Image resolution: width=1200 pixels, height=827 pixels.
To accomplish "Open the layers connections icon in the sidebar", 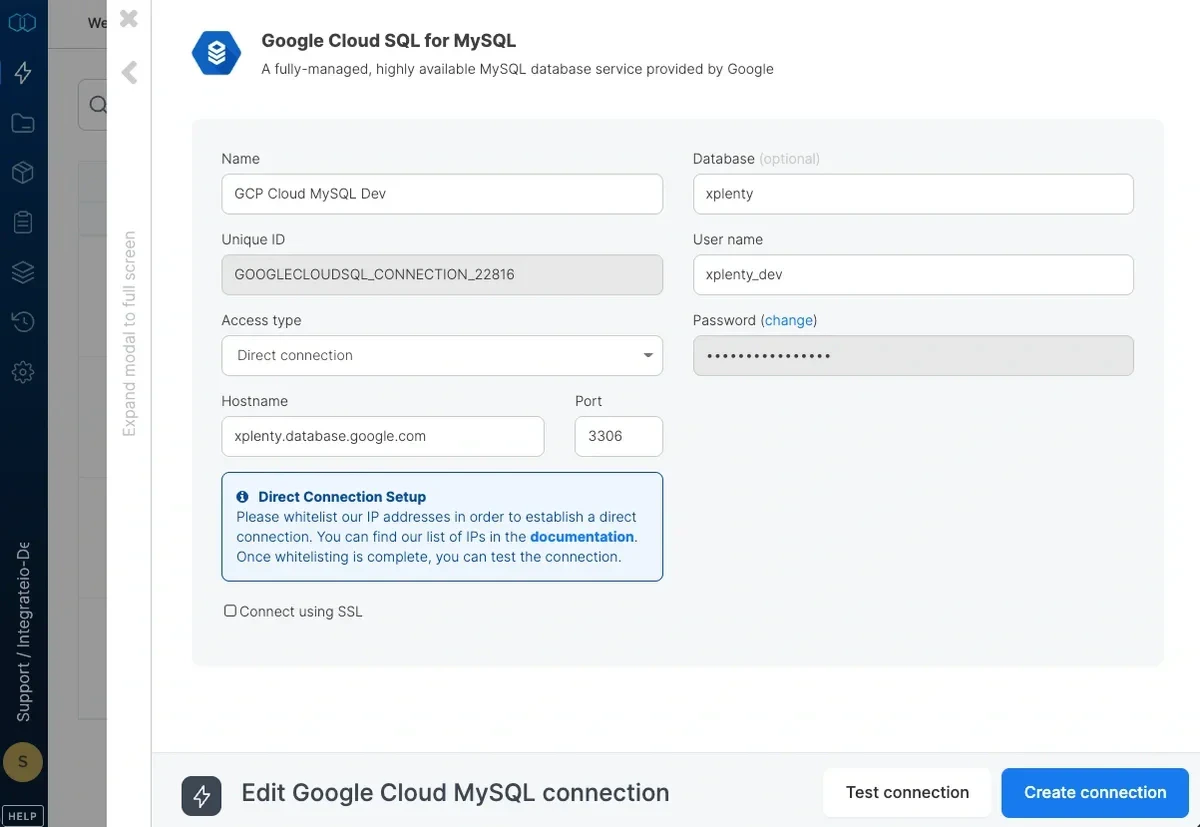I will coord(22,271).
